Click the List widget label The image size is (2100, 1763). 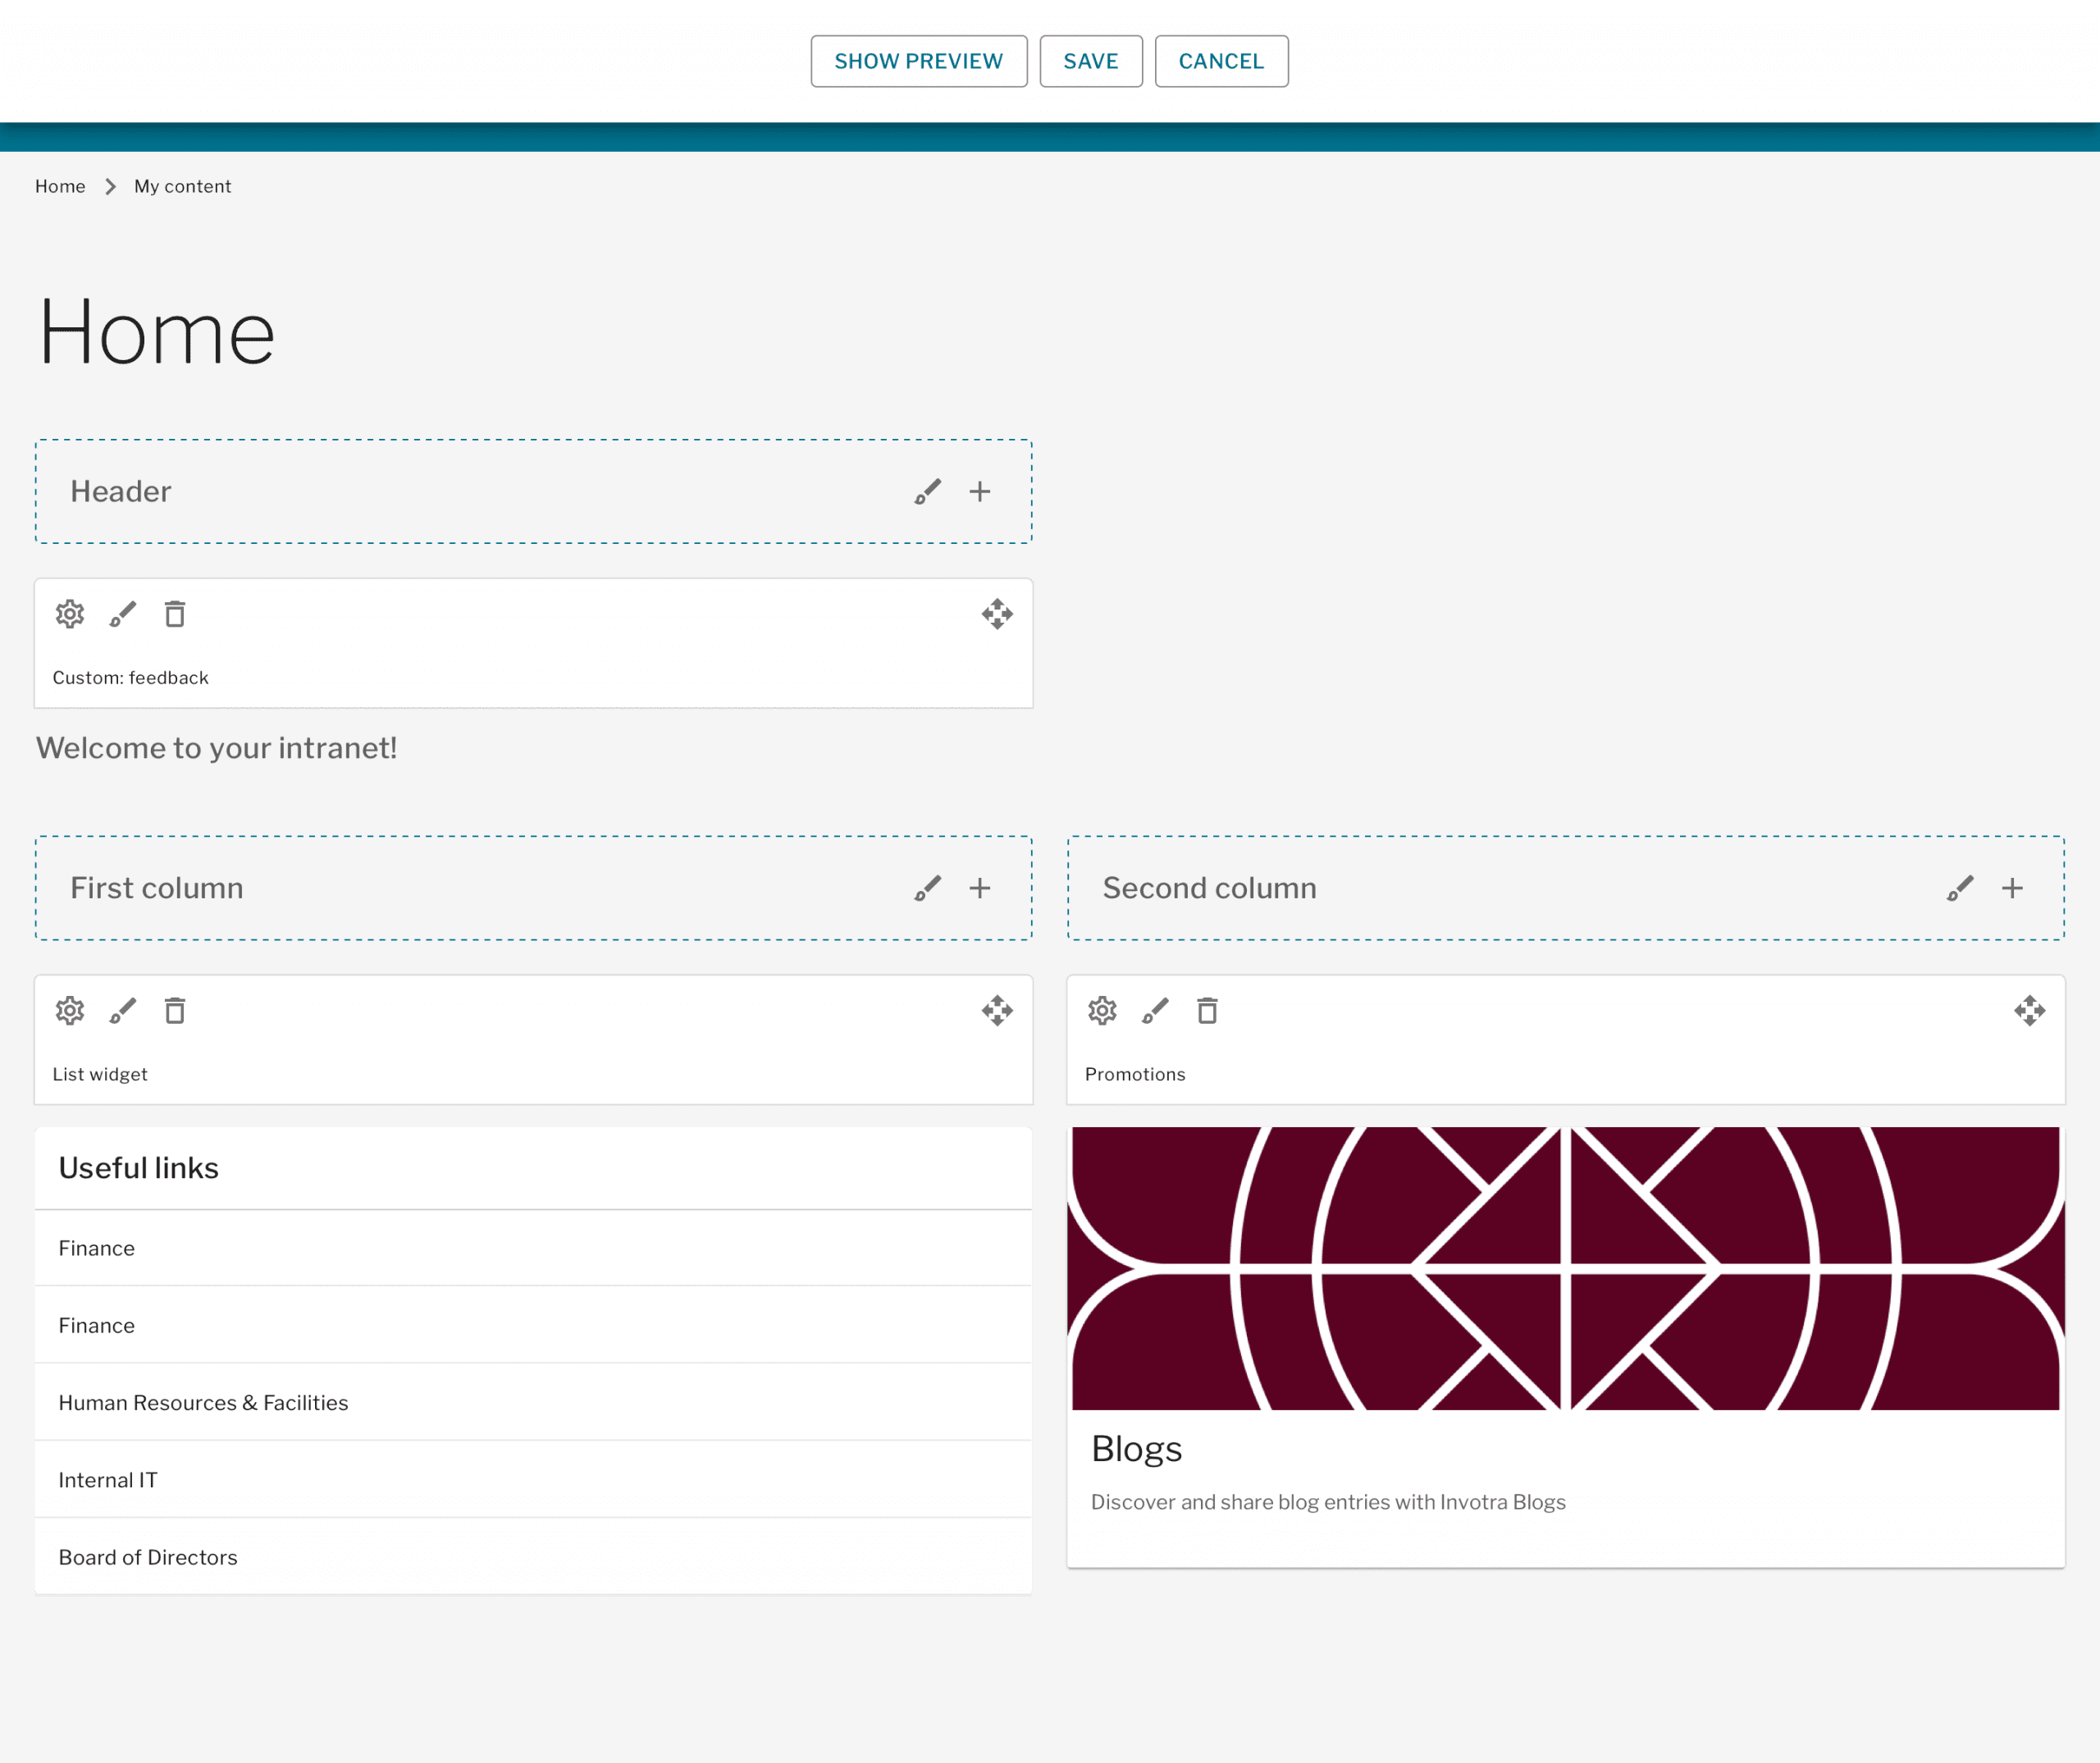tap(100, 1074)
